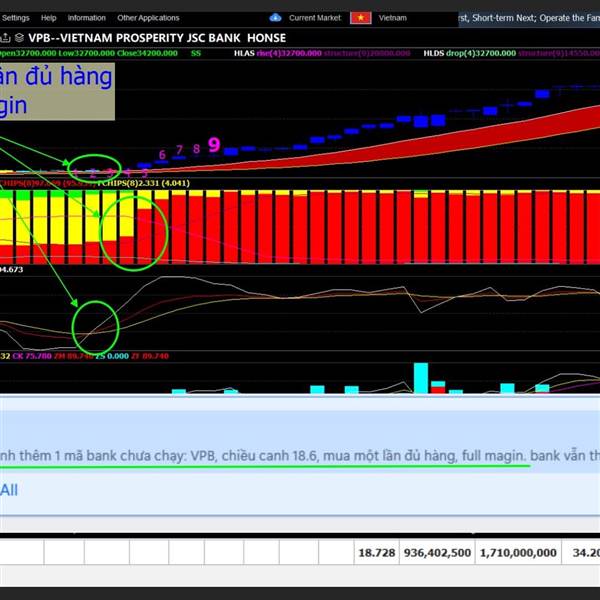The height and width of the screenshot is (600, 600).
Task: Click the HLDS drop(4)32700.000 label
Action: [x=470, y=53]
